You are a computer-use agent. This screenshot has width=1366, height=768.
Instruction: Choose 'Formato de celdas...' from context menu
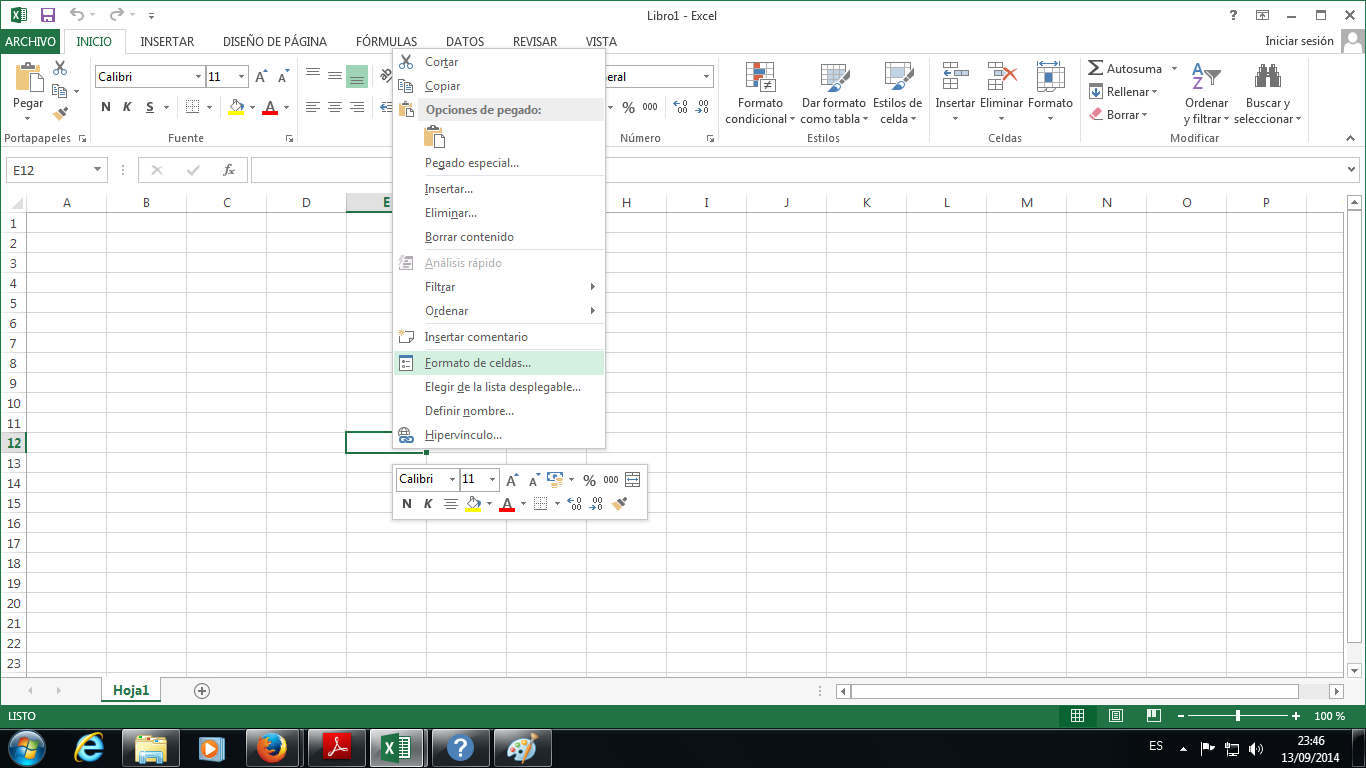click(478, 363)
